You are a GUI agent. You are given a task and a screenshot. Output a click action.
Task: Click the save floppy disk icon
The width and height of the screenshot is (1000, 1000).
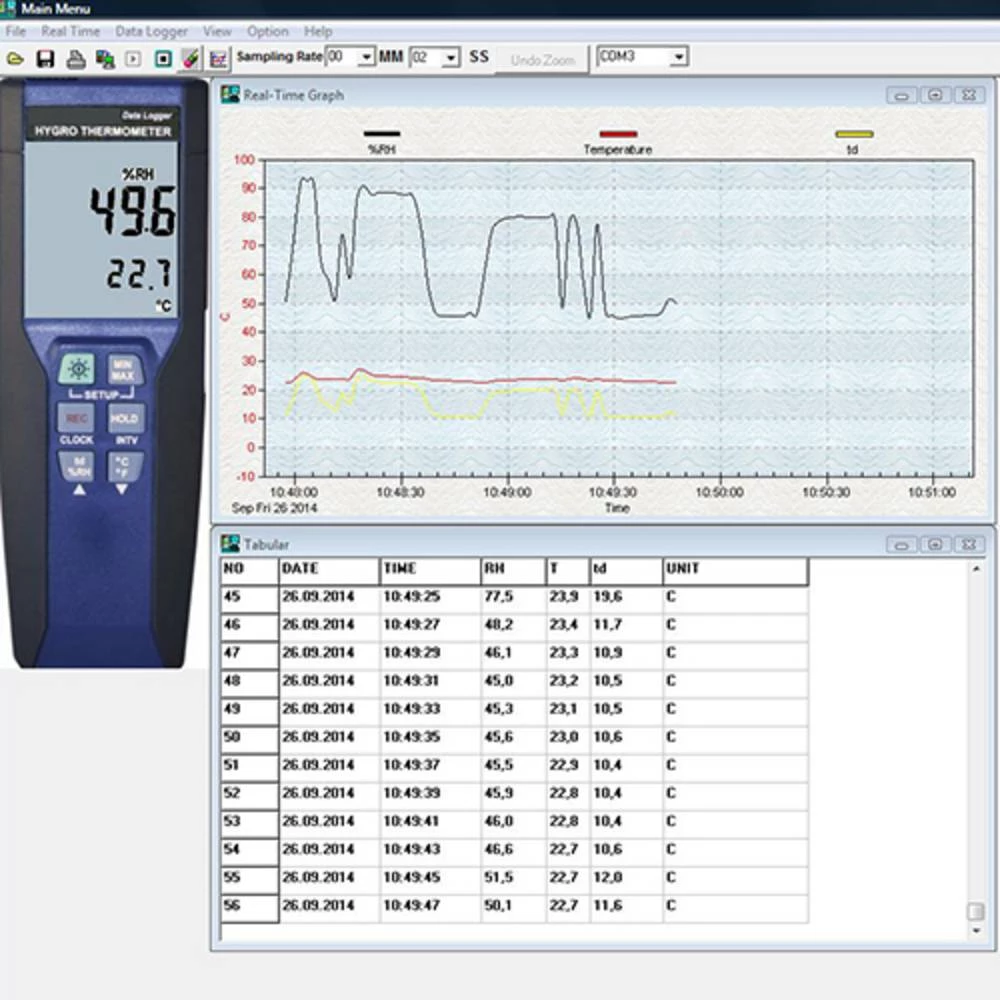pos(45,59)
